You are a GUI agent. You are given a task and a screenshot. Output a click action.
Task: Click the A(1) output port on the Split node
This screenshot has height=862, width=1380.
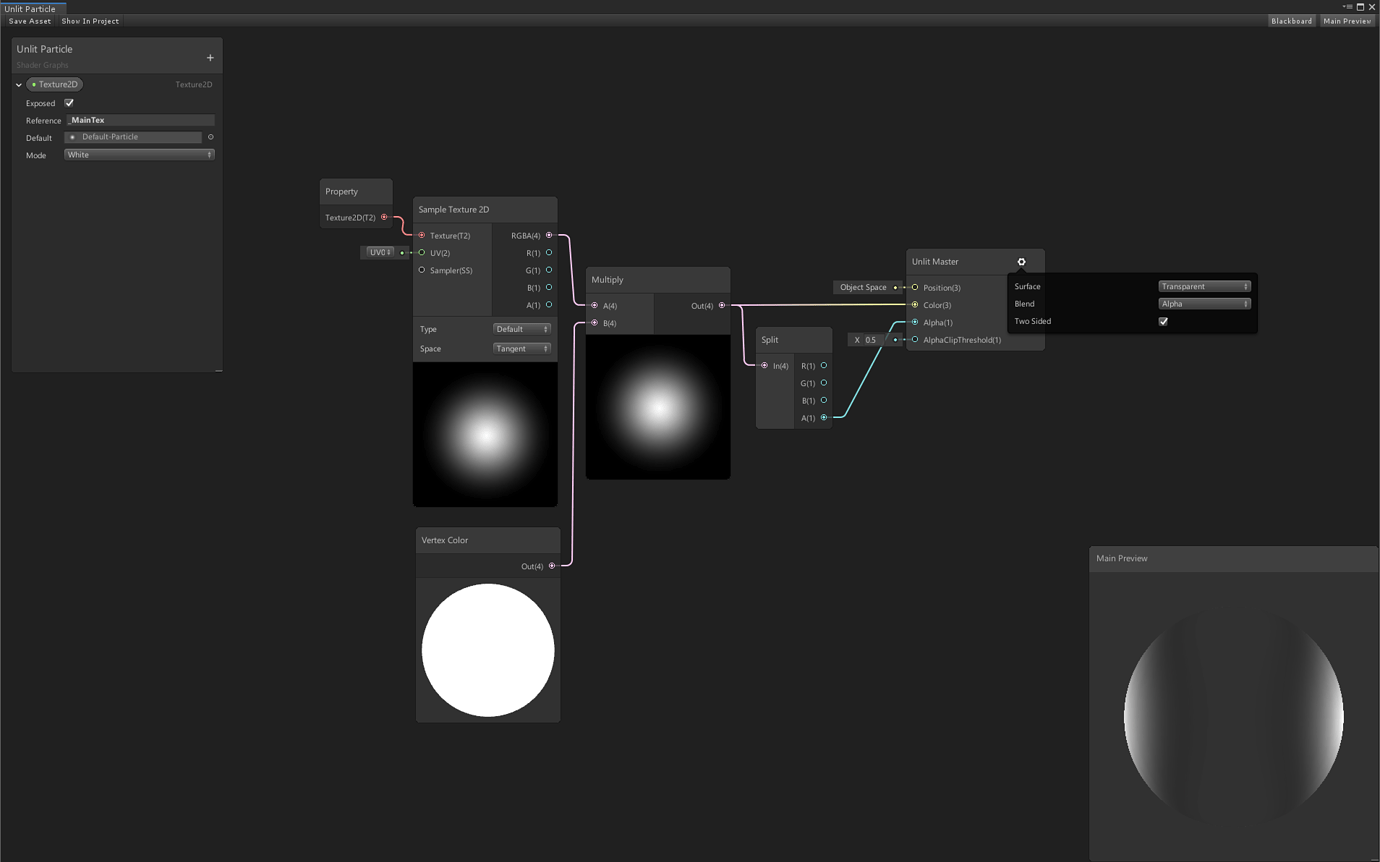(x=823, y=417)
